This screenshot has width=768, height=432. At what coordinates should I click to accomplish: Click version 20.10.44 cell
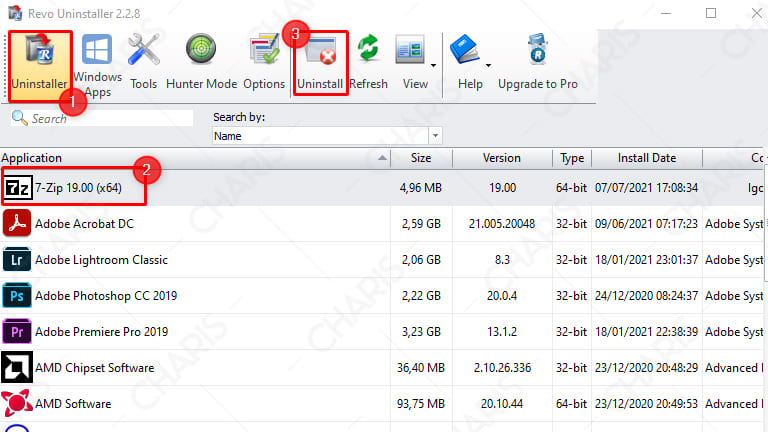click(x=502, y=404)
